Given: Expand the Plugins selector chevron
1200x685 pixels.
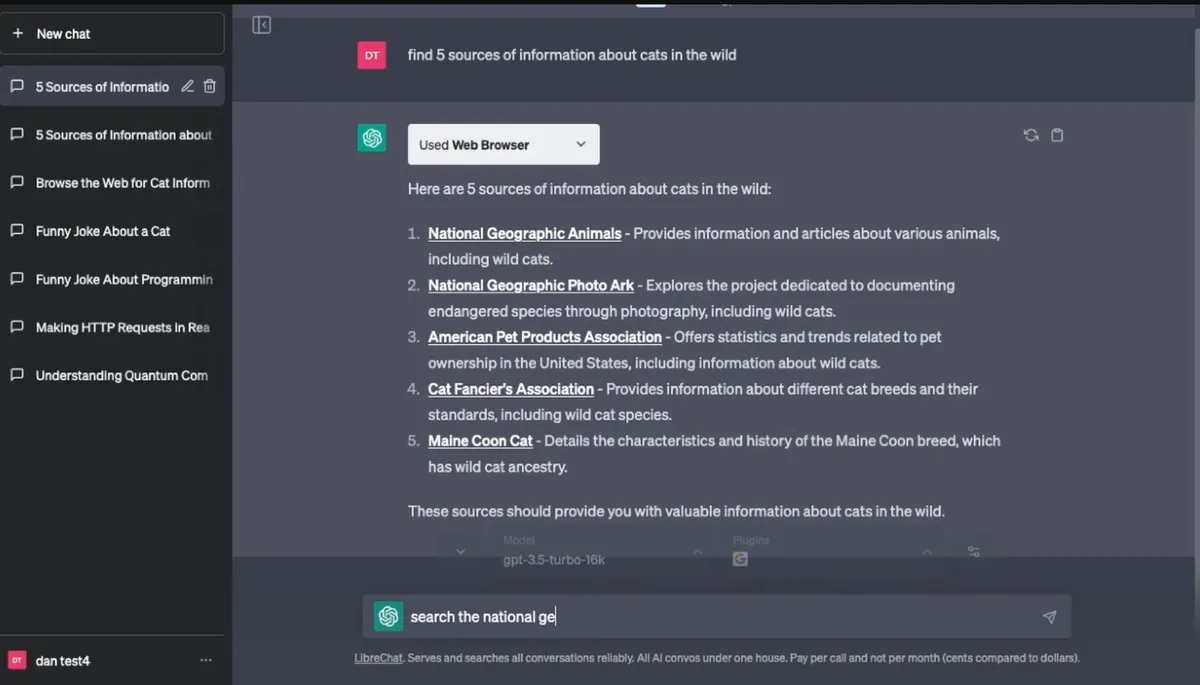Looking at the screenshot, I should [x=927, y=552].
